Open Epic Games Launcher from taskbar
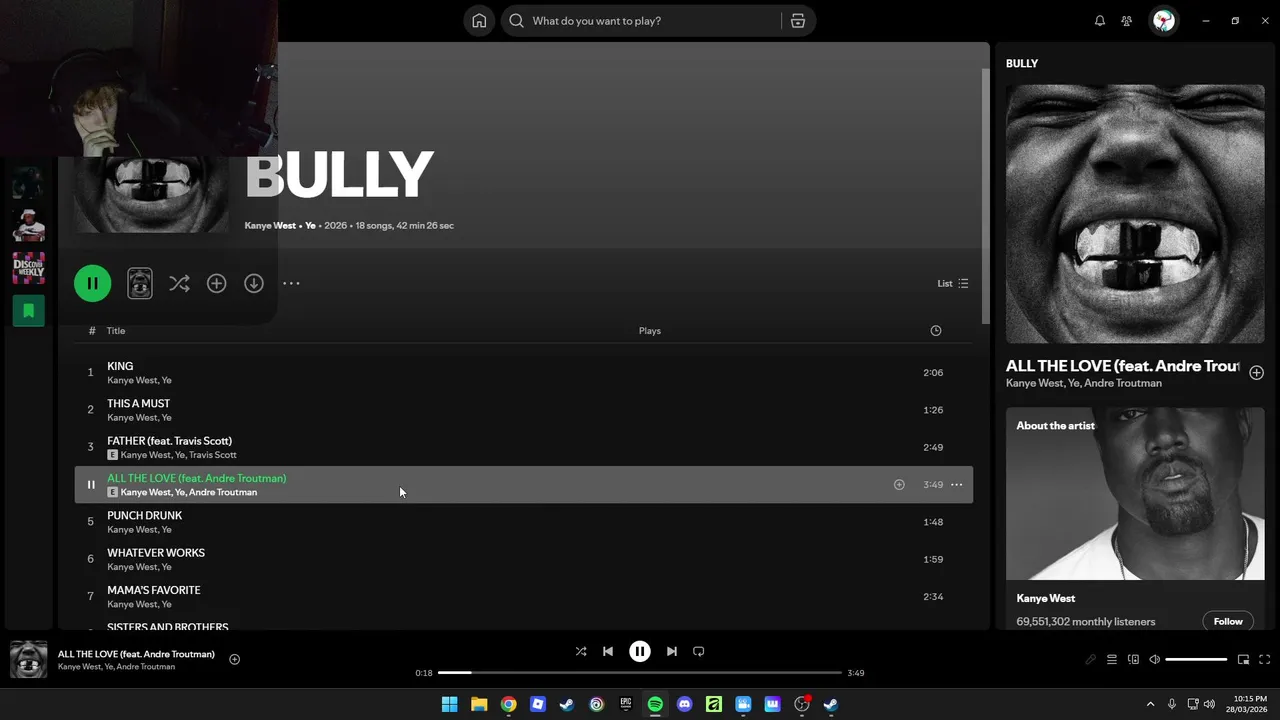Viewport: 1280px width, 720px height. (x=626, y=704)
